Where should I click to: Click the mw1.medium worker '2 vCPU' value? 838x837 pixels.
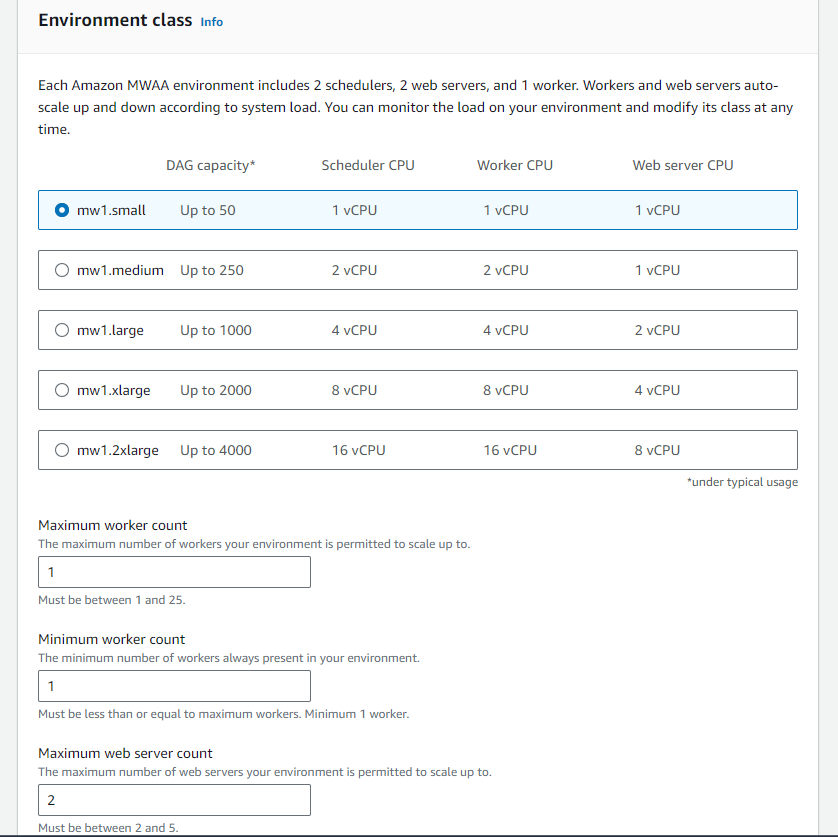[x=506, y=270]
